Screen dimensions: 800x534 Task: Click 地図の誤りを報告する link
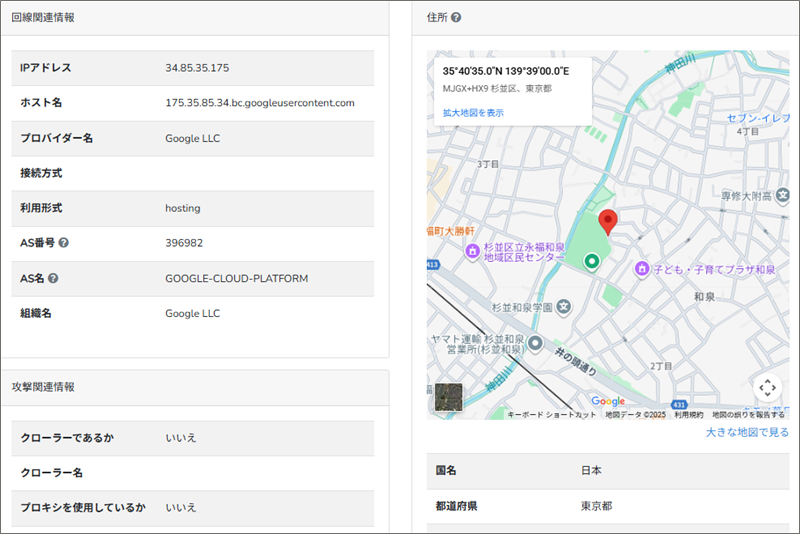(748, 414)
